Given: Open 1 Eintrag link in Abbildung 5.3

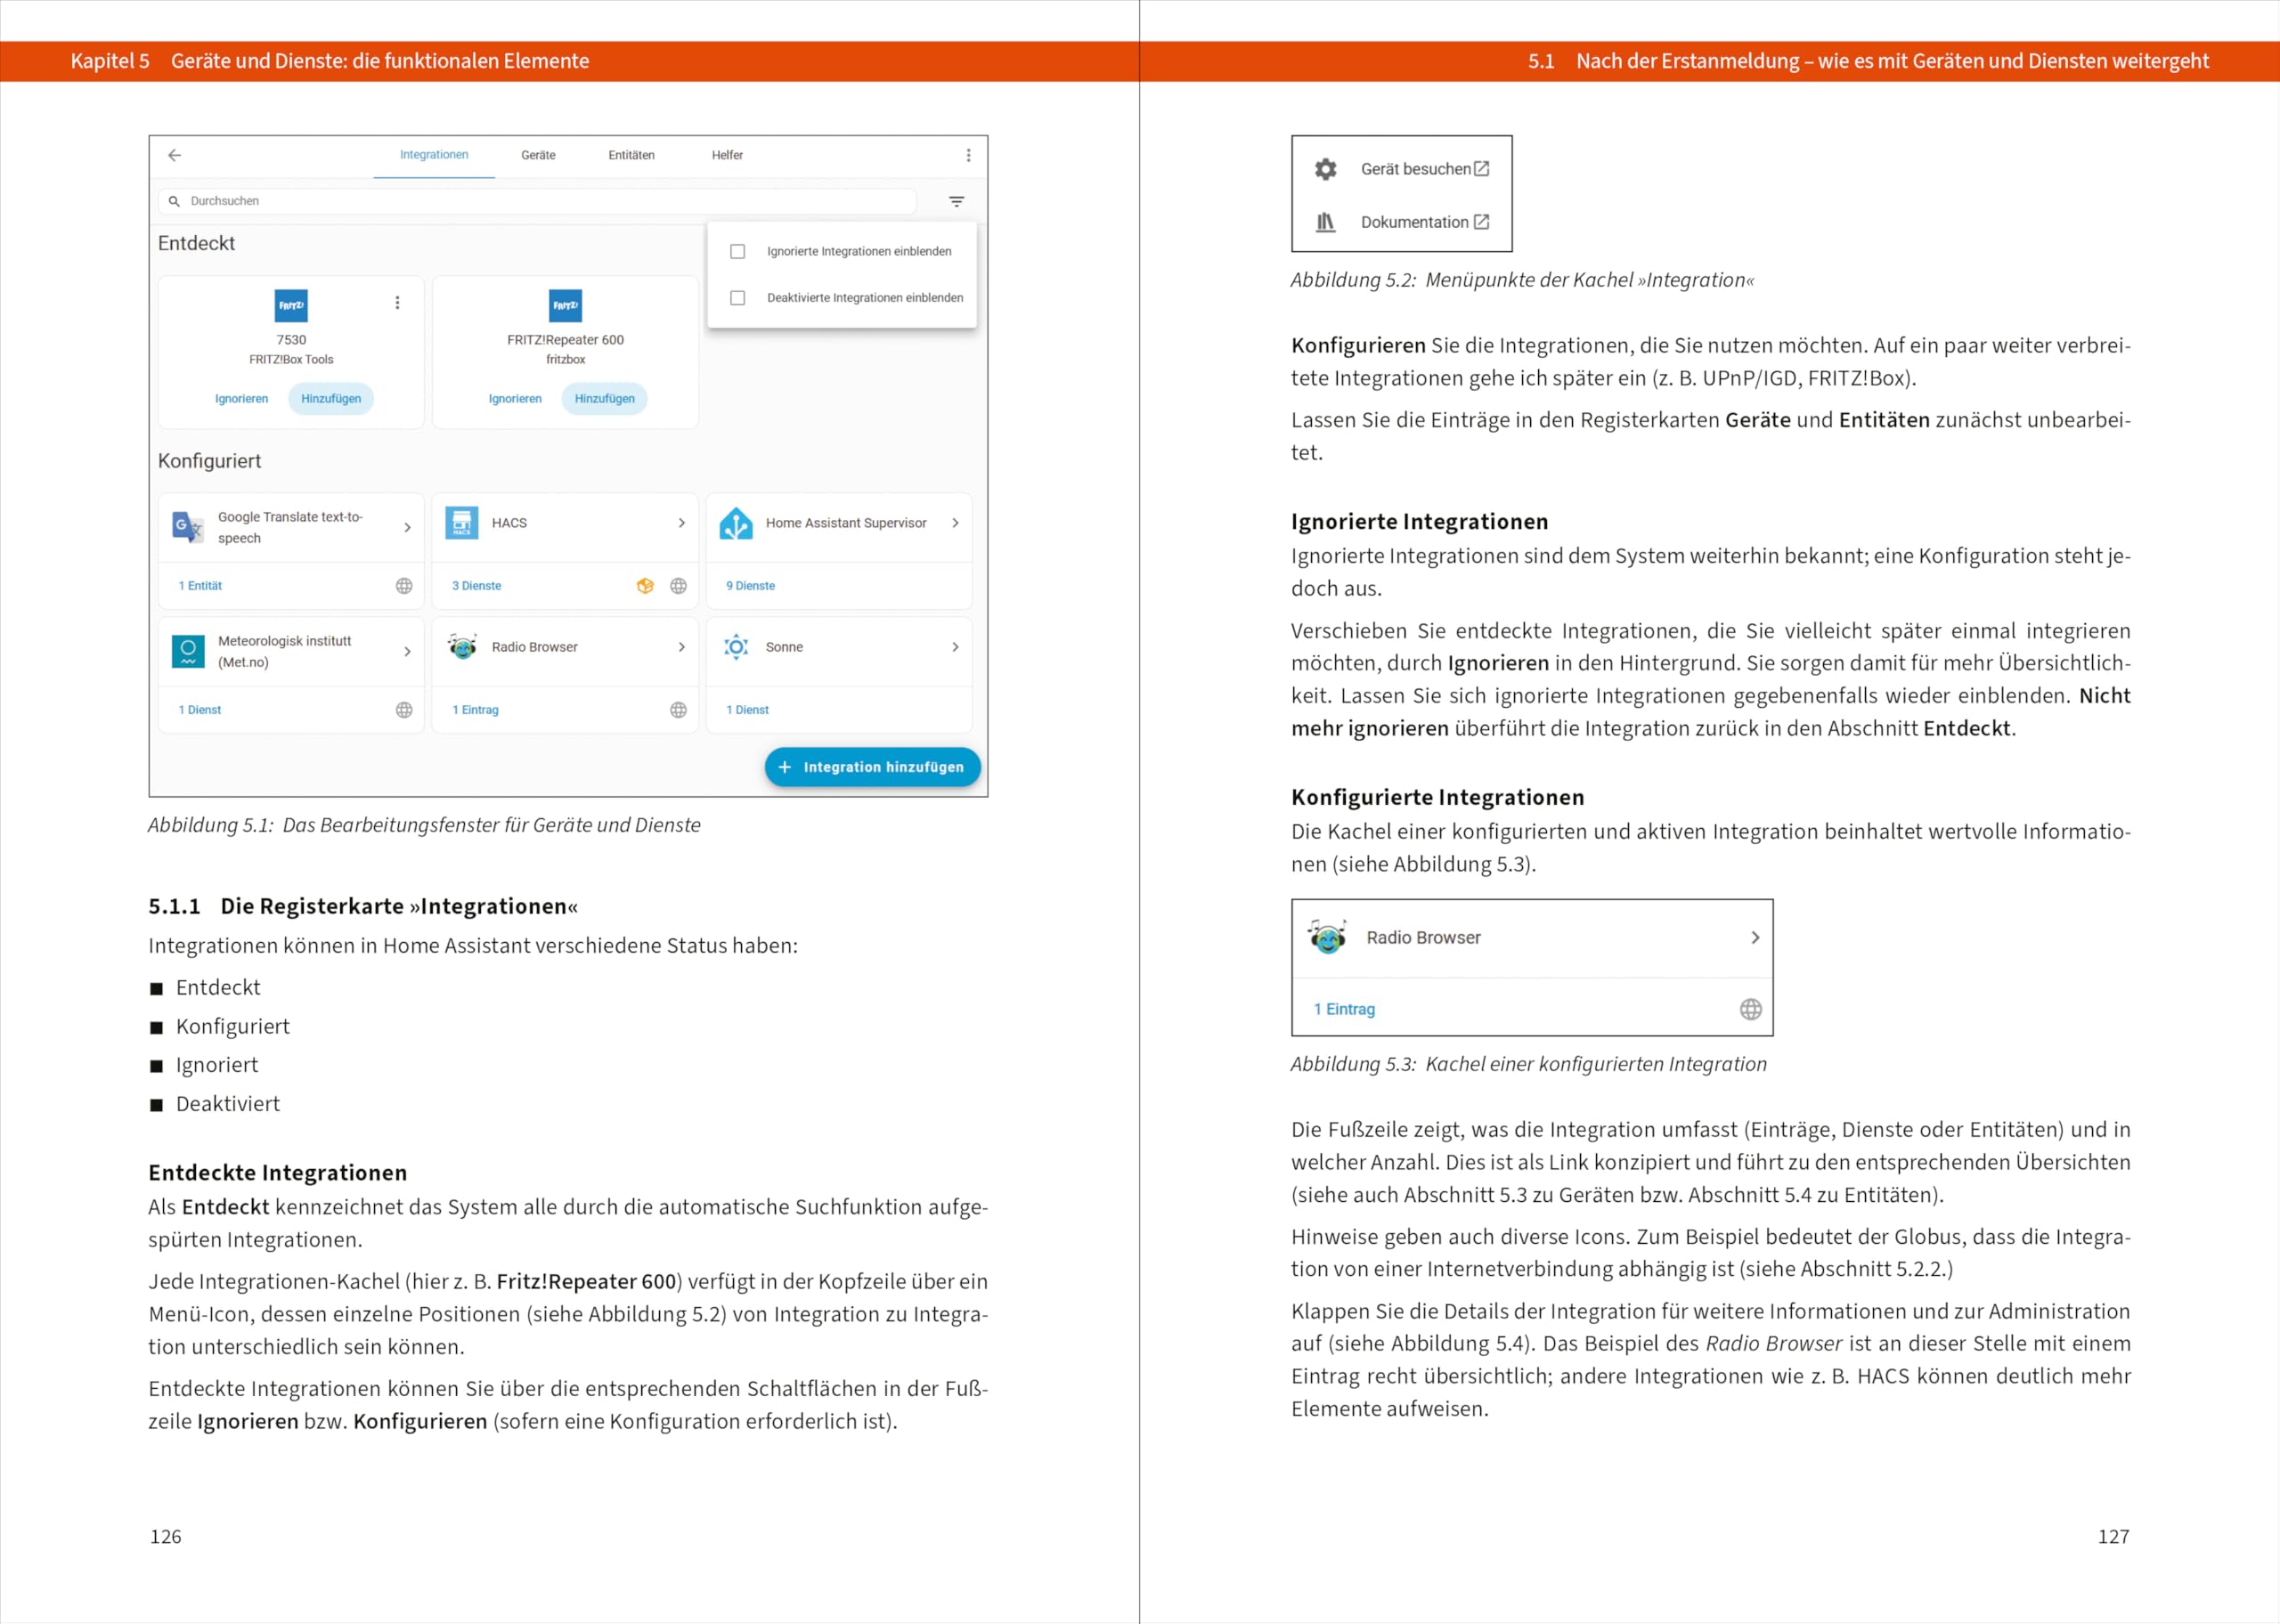Looking at the screenshot, I should point(1344,1009).
